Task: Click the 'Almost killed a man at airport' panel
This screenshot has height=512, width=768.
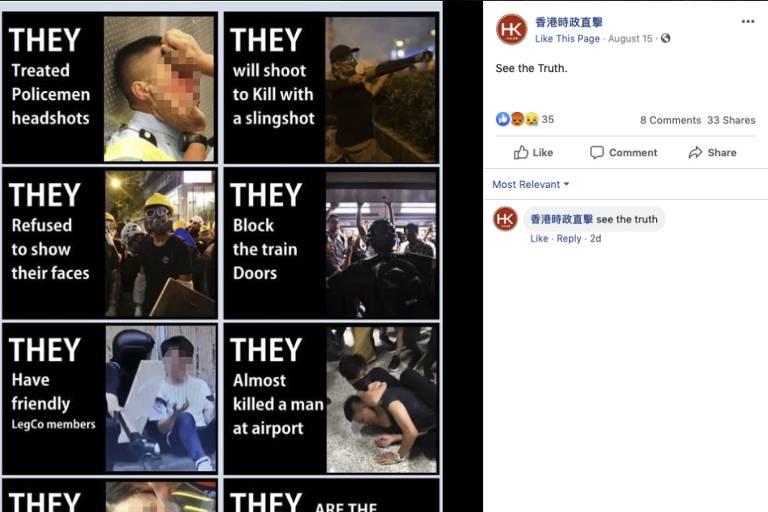Action: pyautogui.click(x=332, y=398)
